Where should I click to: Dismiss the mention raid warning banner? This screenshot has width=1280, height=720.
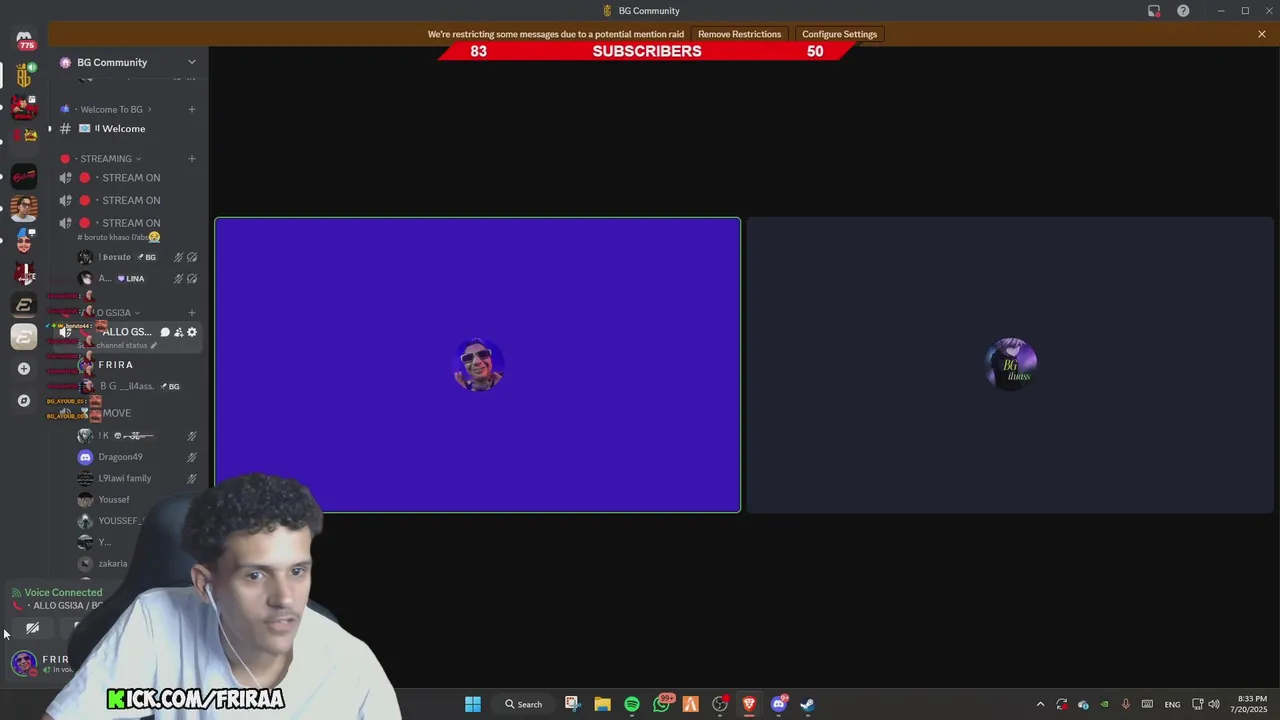pyautogui.click(x=1262, y=34)
